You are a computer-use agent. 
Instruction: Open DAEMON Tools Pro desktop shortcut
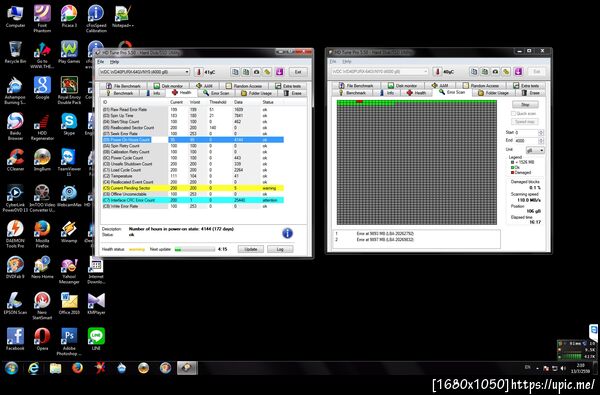(15, 234)
